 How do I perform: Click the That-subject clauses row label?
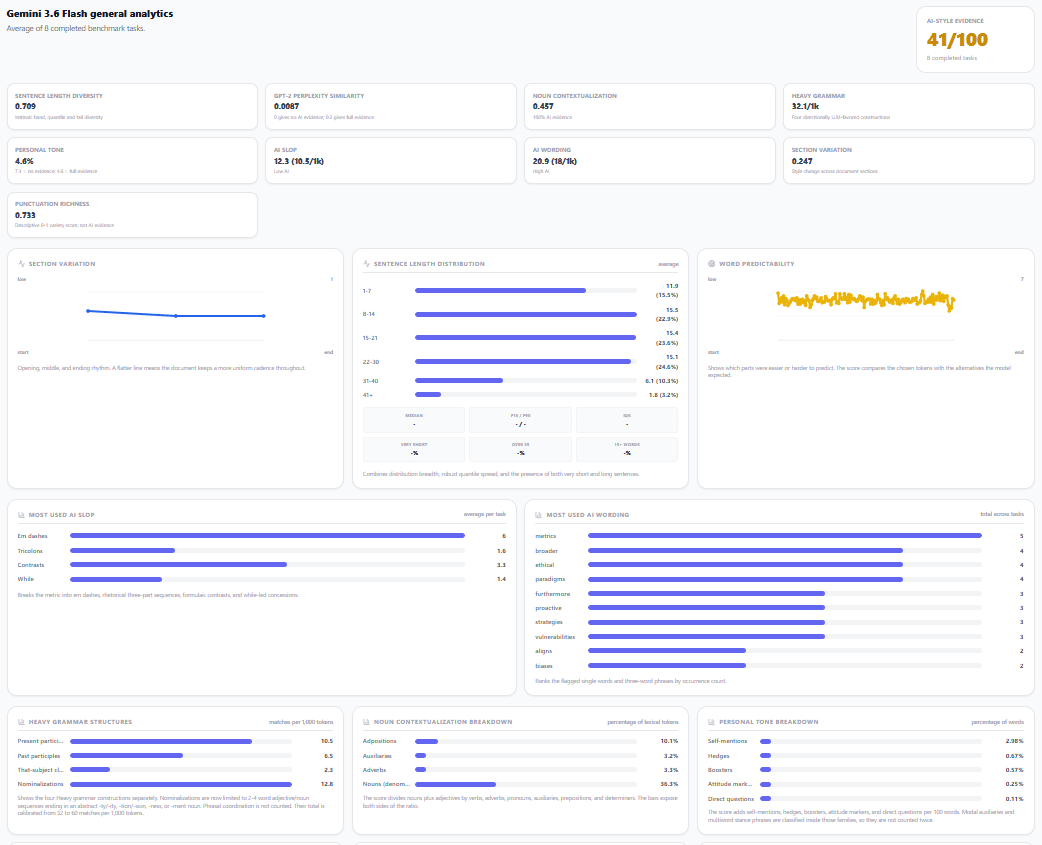click(41, 770)
